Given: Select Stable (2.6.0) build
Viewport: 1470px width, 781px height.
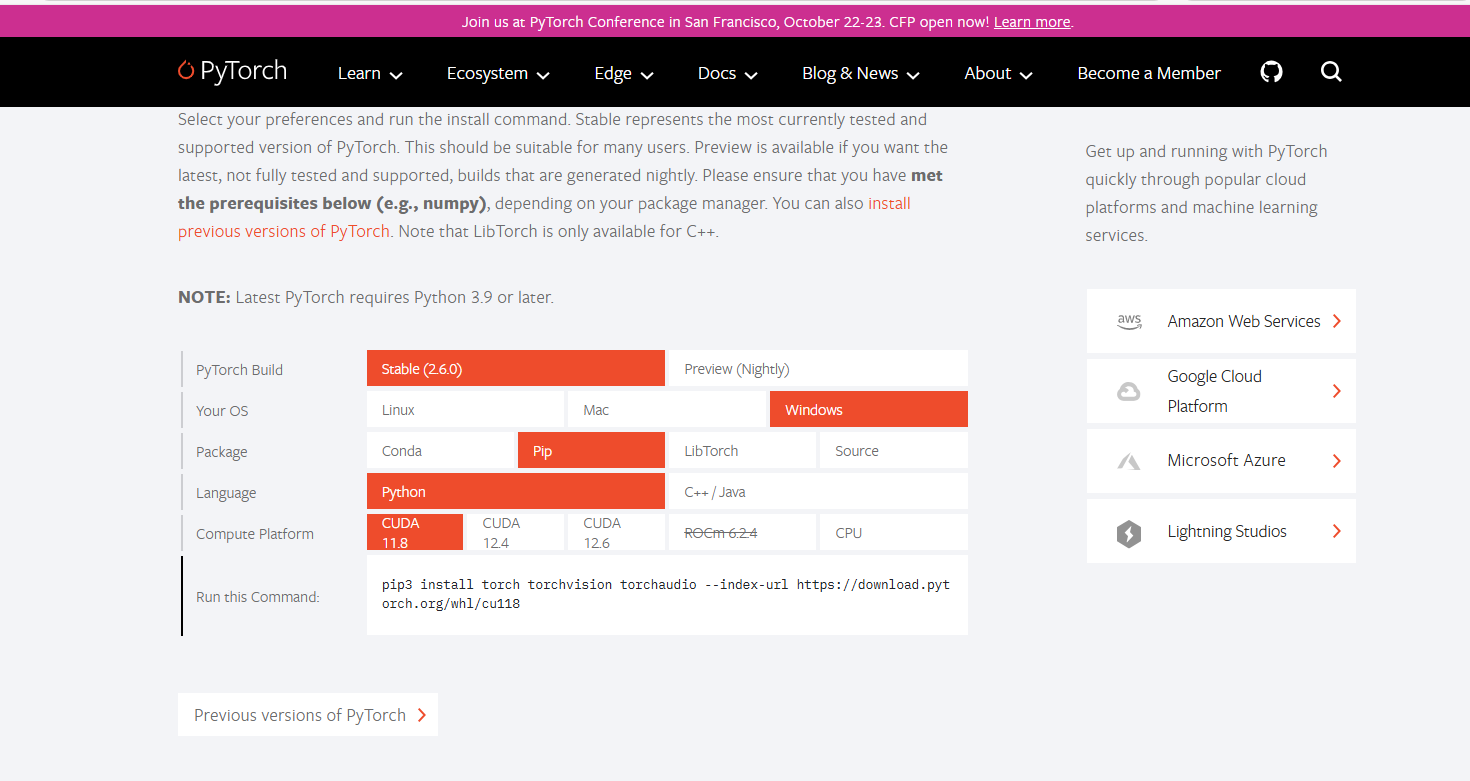Looking at the screenshot, I should pos(516,368).
